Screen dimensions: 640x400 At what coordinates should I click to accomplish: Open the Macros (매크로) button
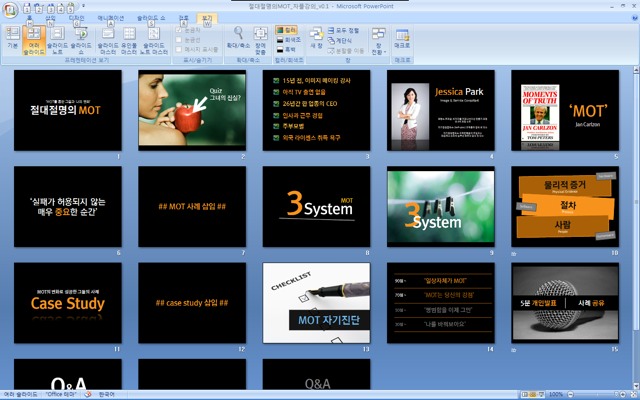coord(402,38)
